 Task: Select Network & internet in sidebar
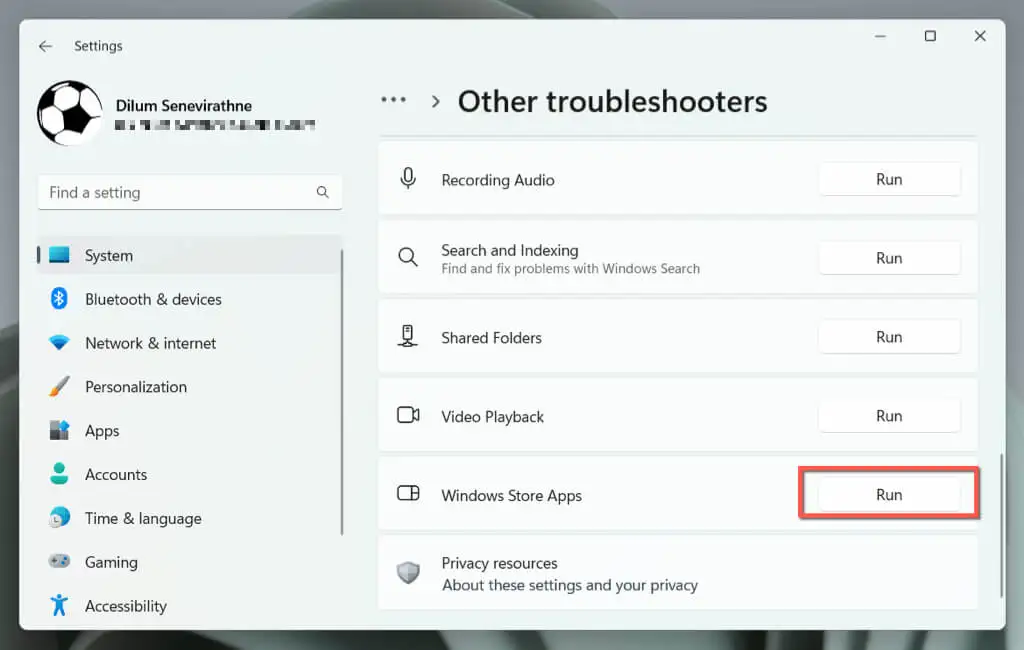[150, 343]
